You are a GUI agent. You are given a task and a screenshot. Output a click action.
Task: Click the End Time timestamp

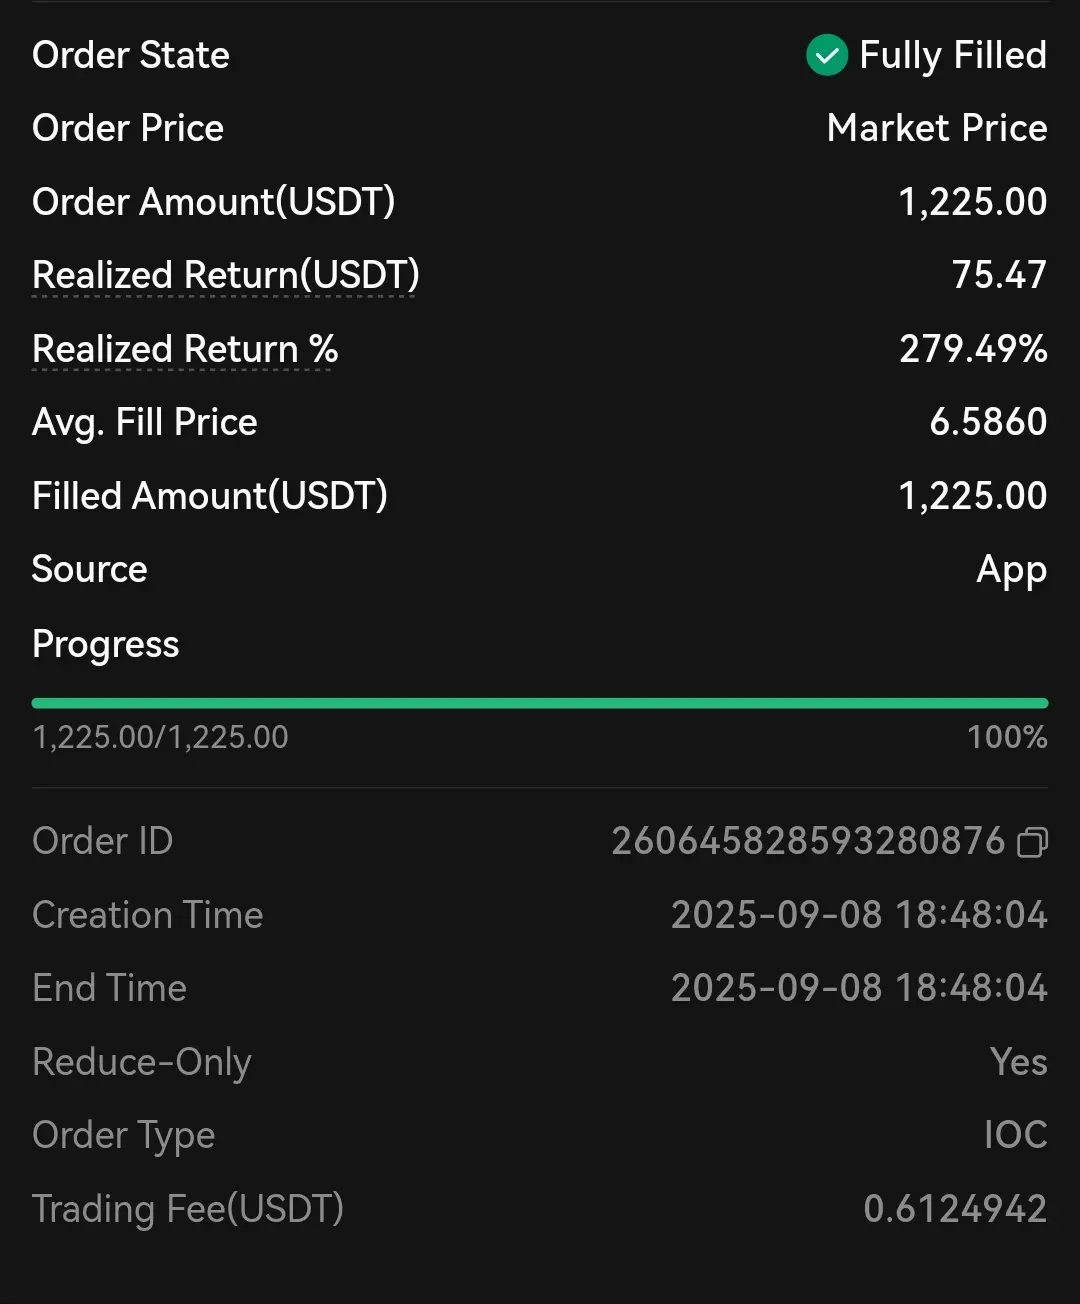pyautogui.click(x=859, y=988)
